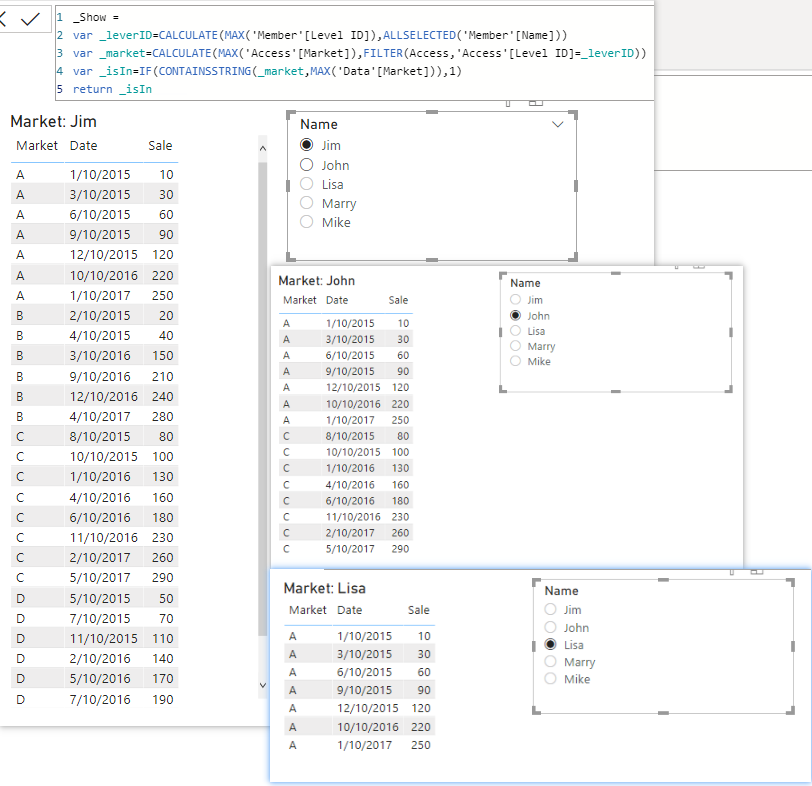Select the 12/10/2015 date in Lisa table

coord(368,708)
